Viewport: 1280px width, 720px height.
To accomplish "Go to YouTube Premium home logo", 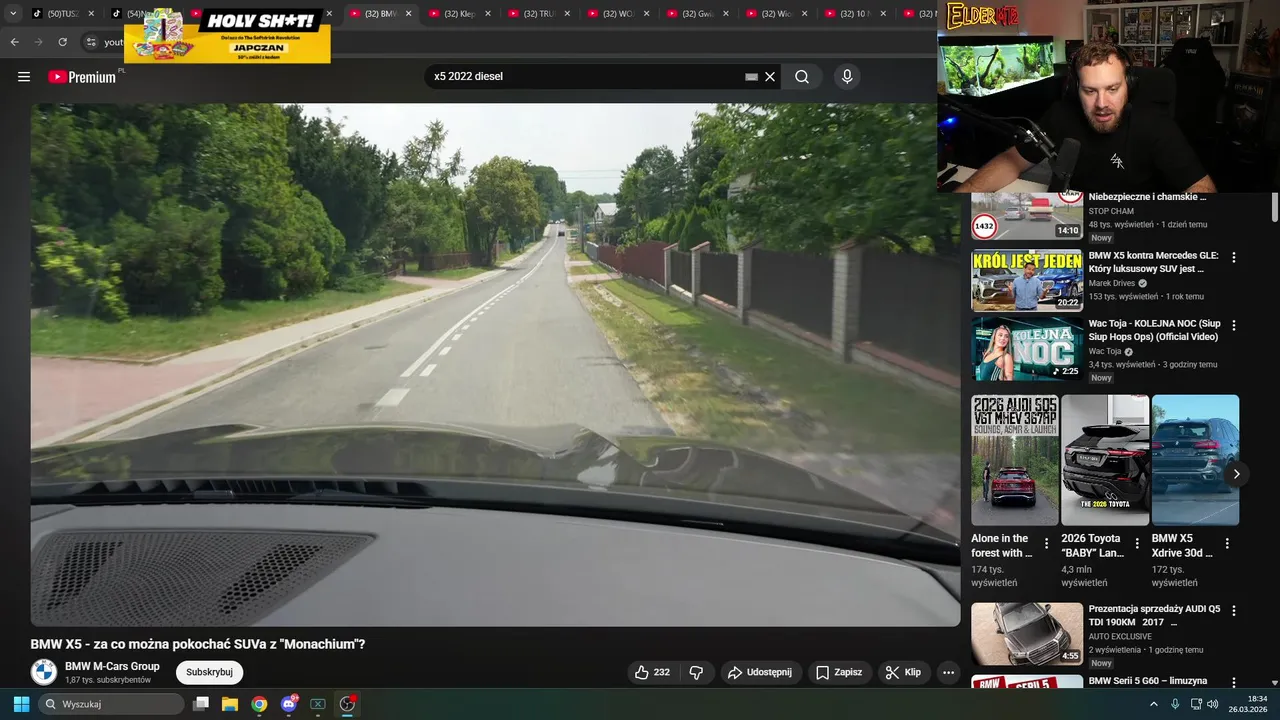I will tap(82, 77).
